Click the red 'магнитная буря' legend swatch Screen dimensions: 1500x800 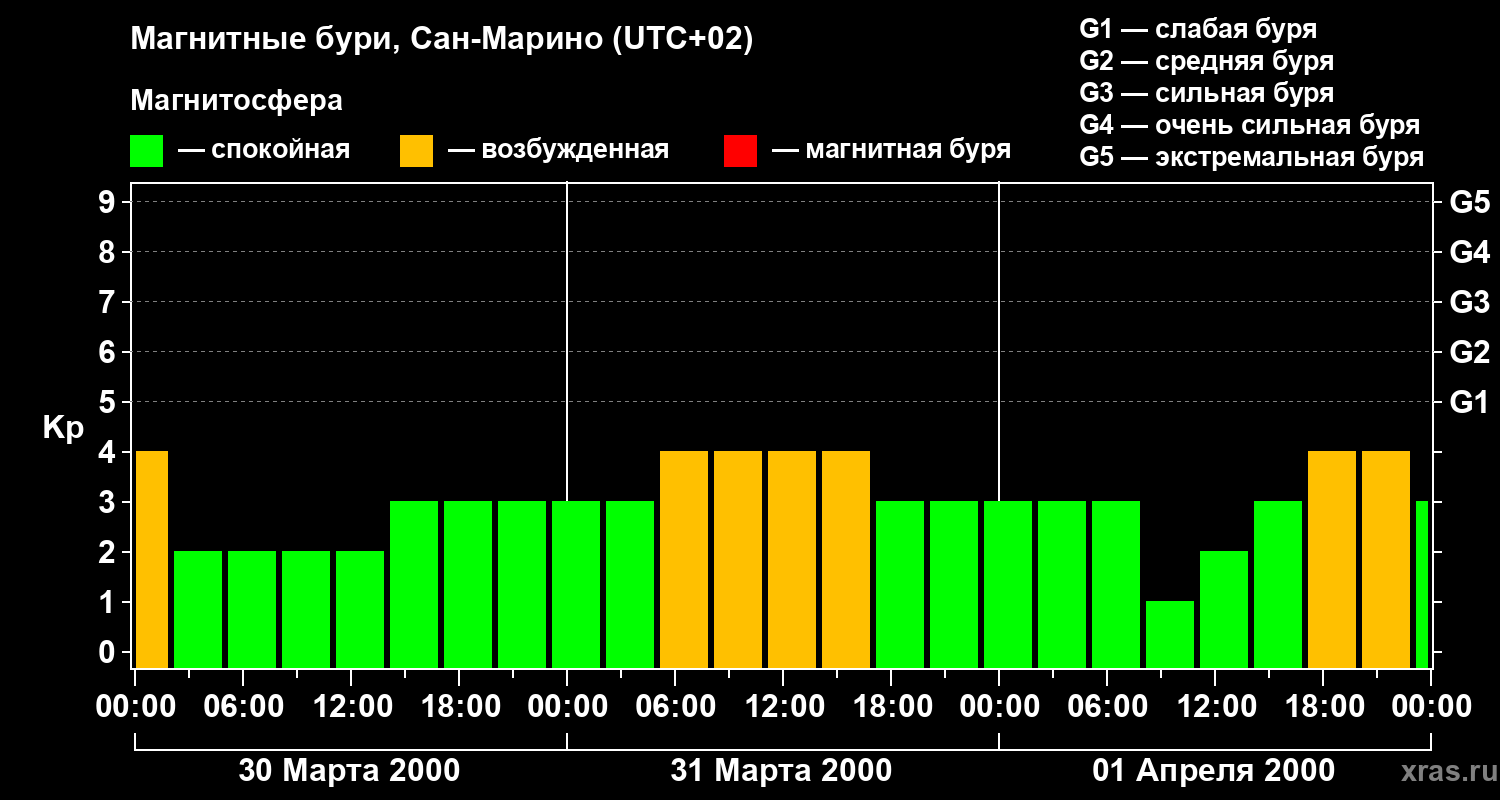[740, 151]
